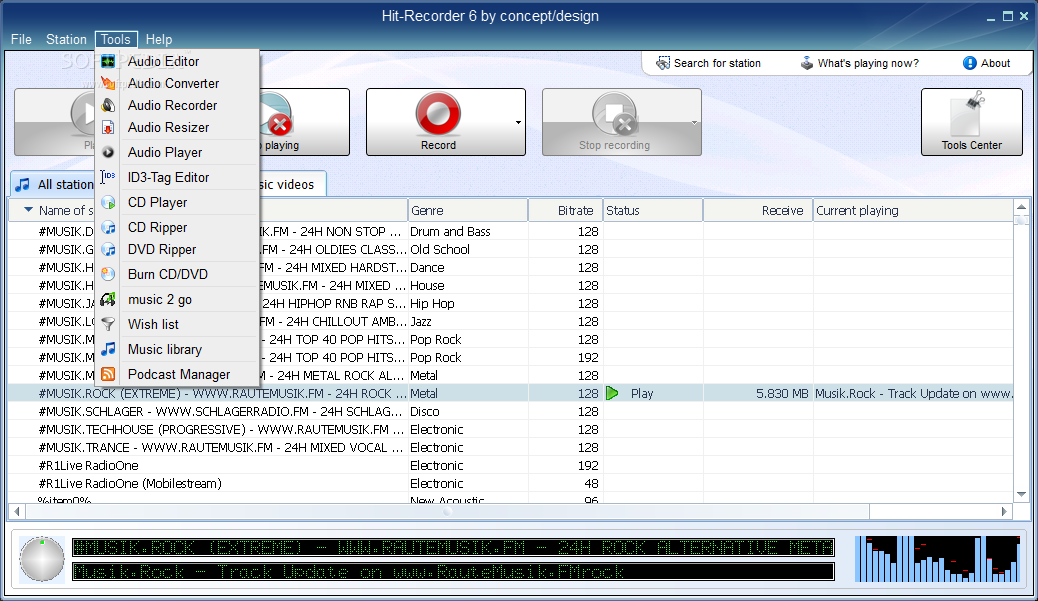Click the Status column header
The image size is (1038, 601).
(x=653, y=210)
